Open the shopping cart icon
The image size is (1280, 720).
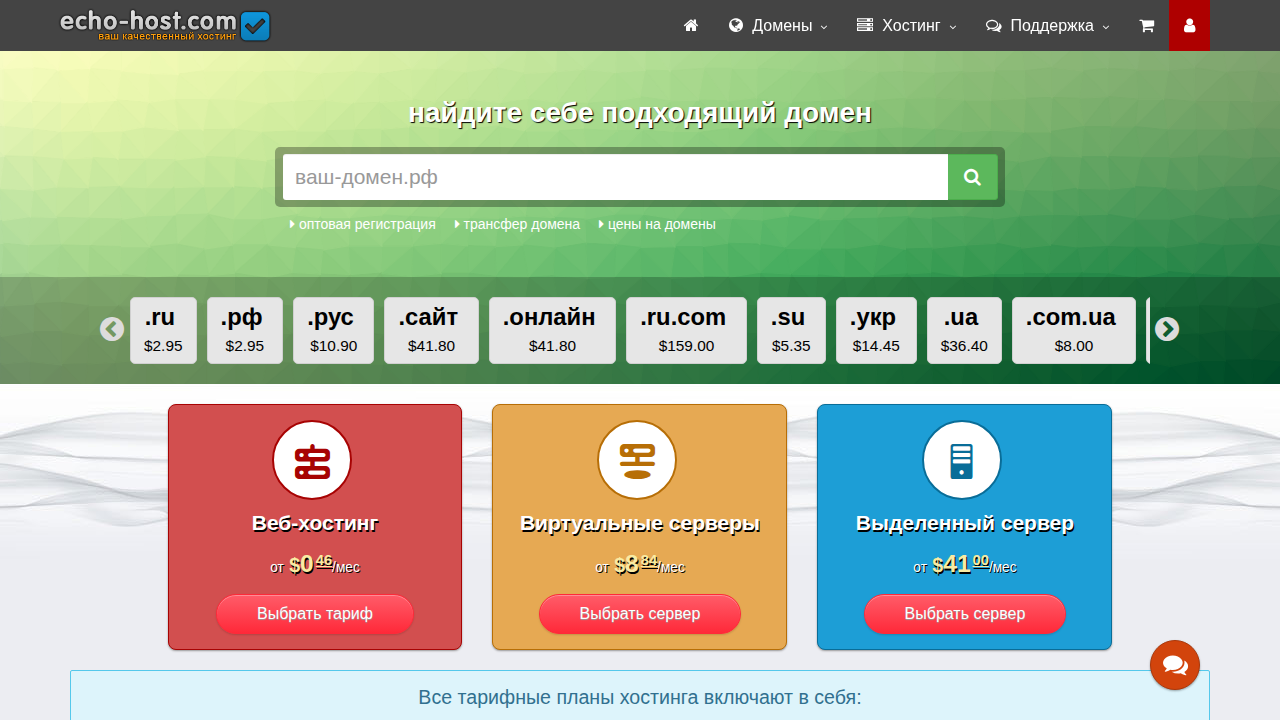pyautogui.click(x=1147, y=25)
